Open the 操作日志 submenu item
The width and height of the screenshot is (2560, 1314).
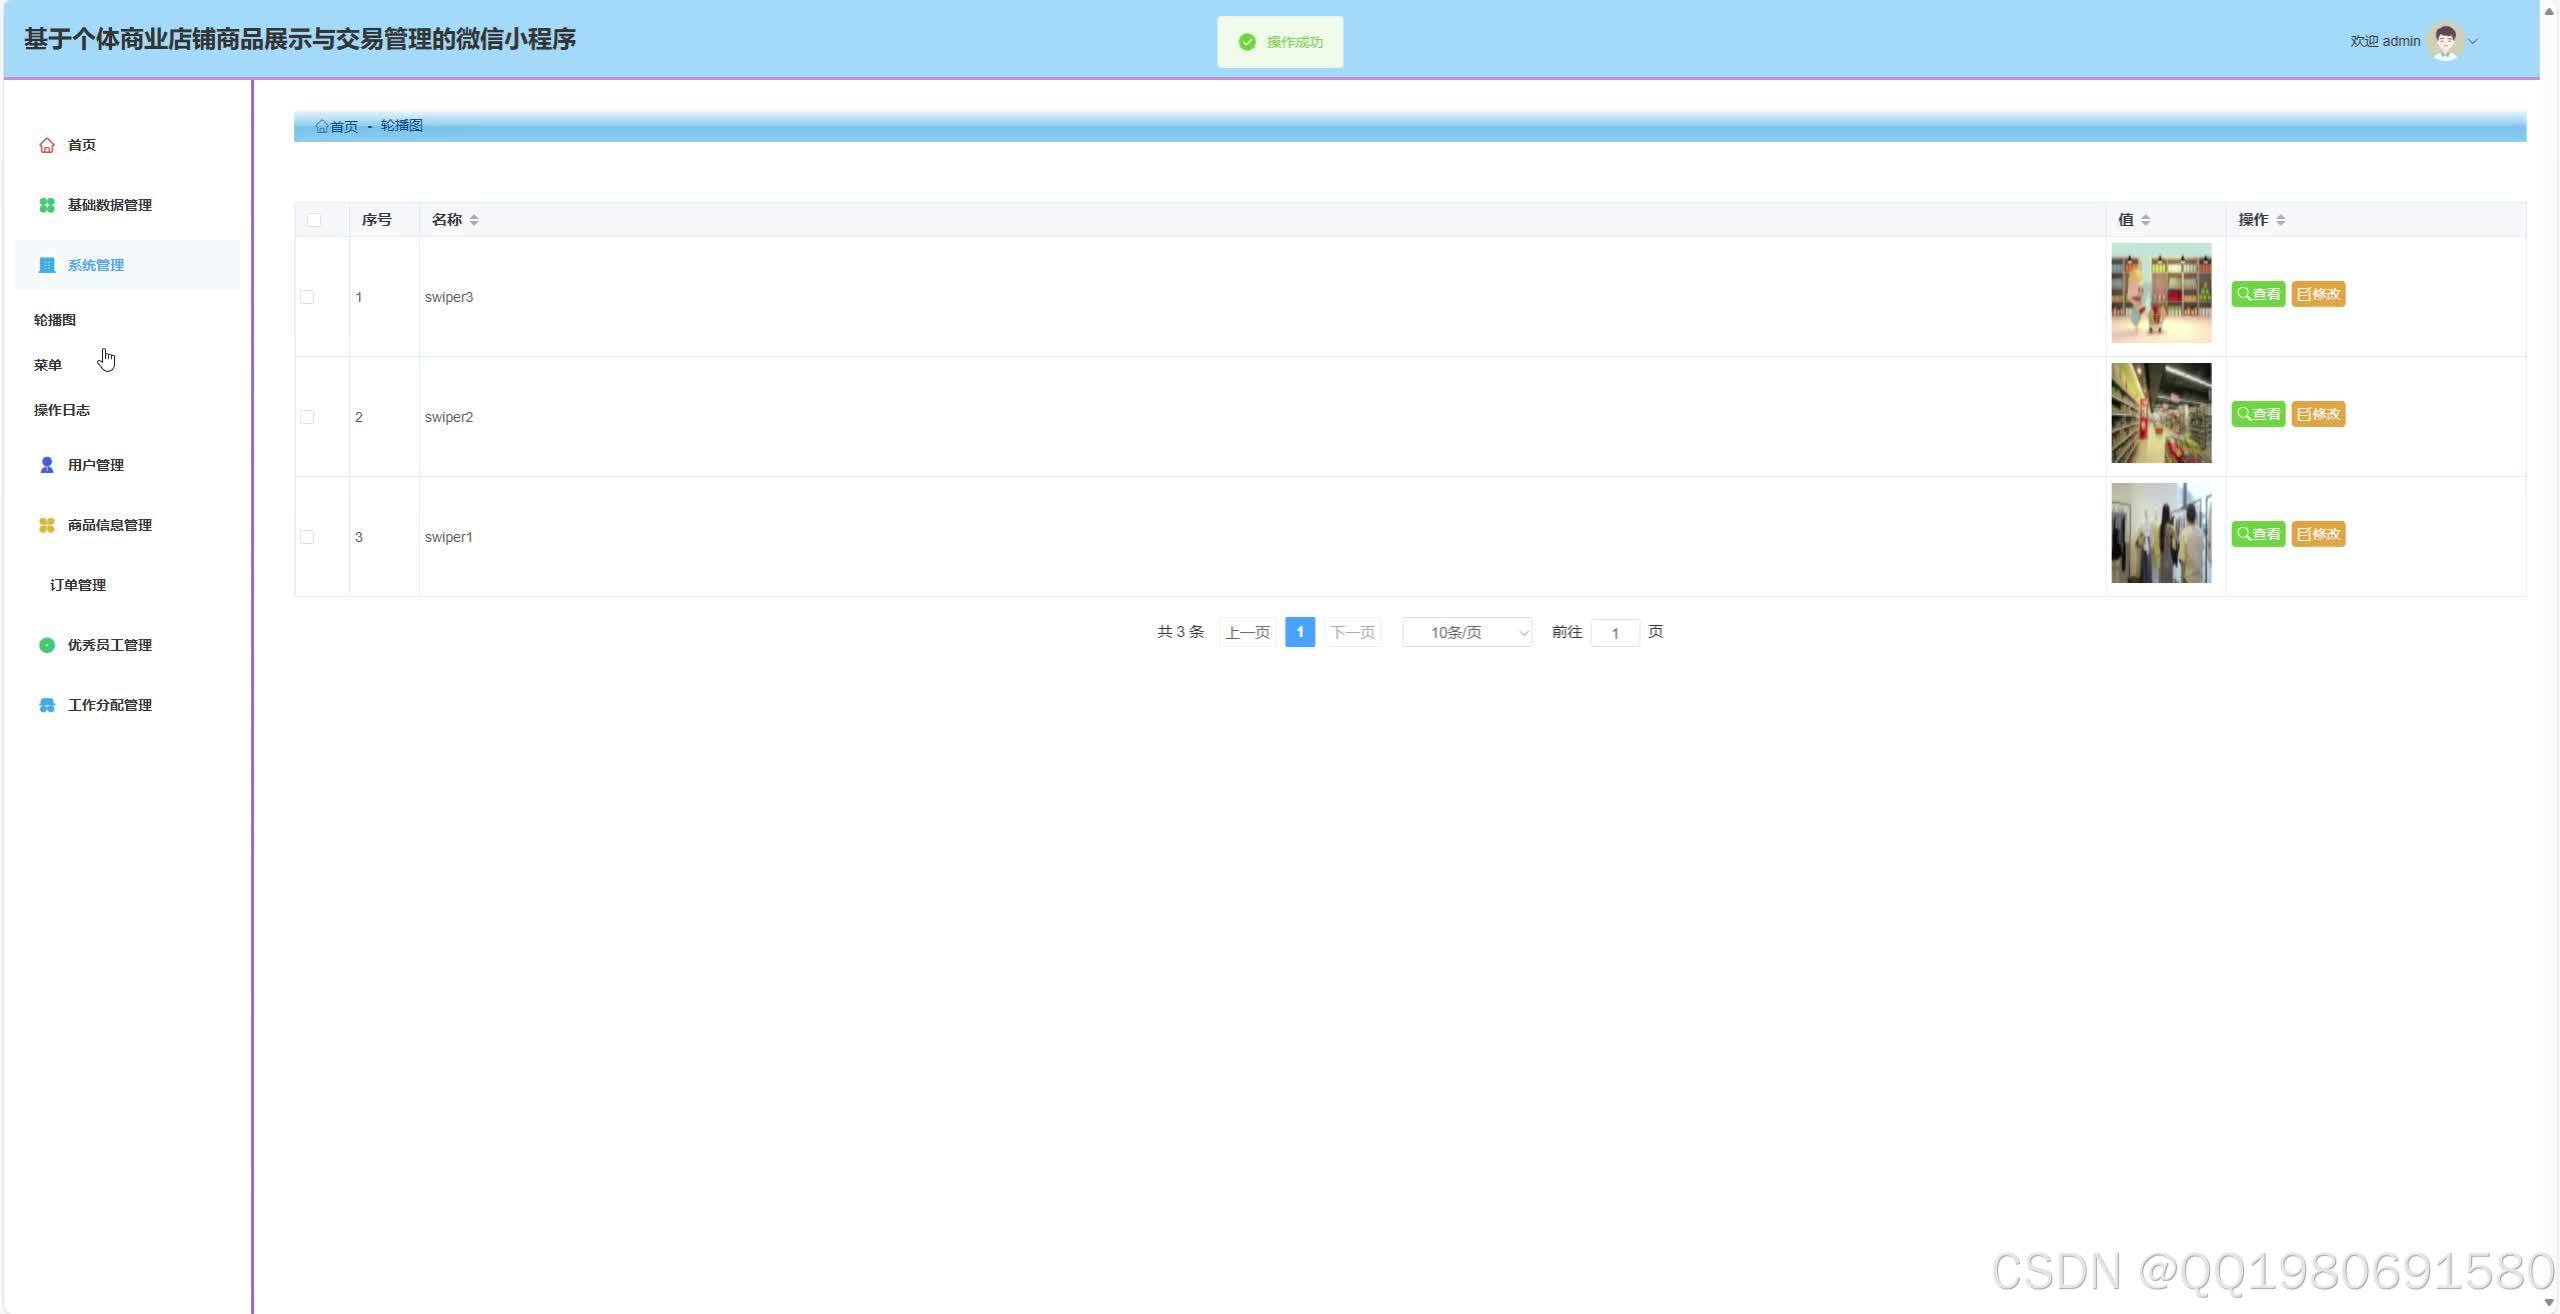coord(62,410)
